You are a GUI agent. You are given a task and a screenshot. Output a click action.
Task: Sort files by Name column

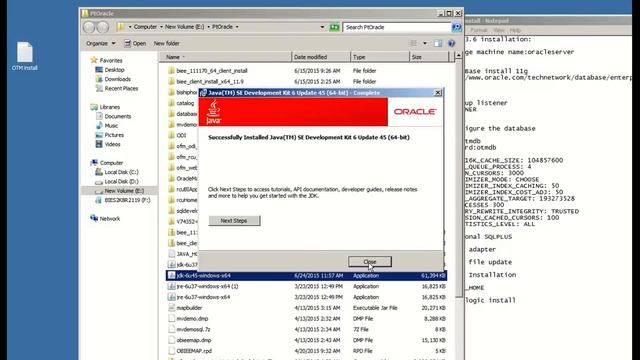click(225, 57)
